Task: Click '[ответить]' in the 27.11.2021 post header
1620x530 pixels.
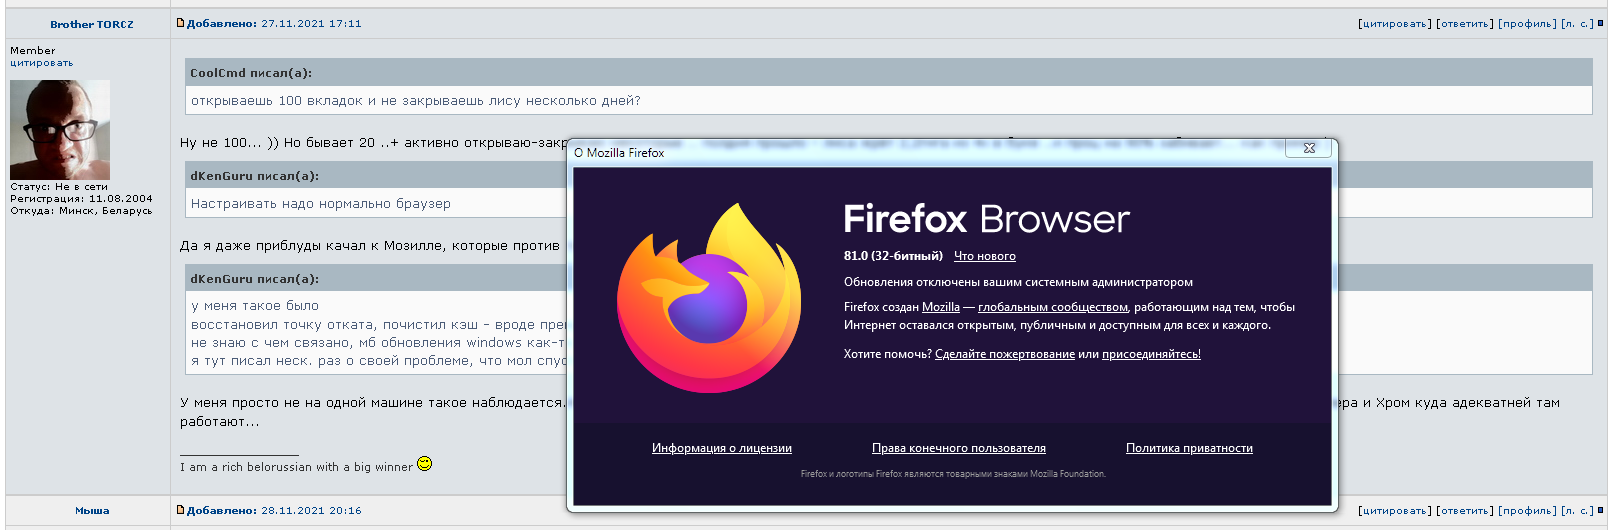Action: (1465, 23)
